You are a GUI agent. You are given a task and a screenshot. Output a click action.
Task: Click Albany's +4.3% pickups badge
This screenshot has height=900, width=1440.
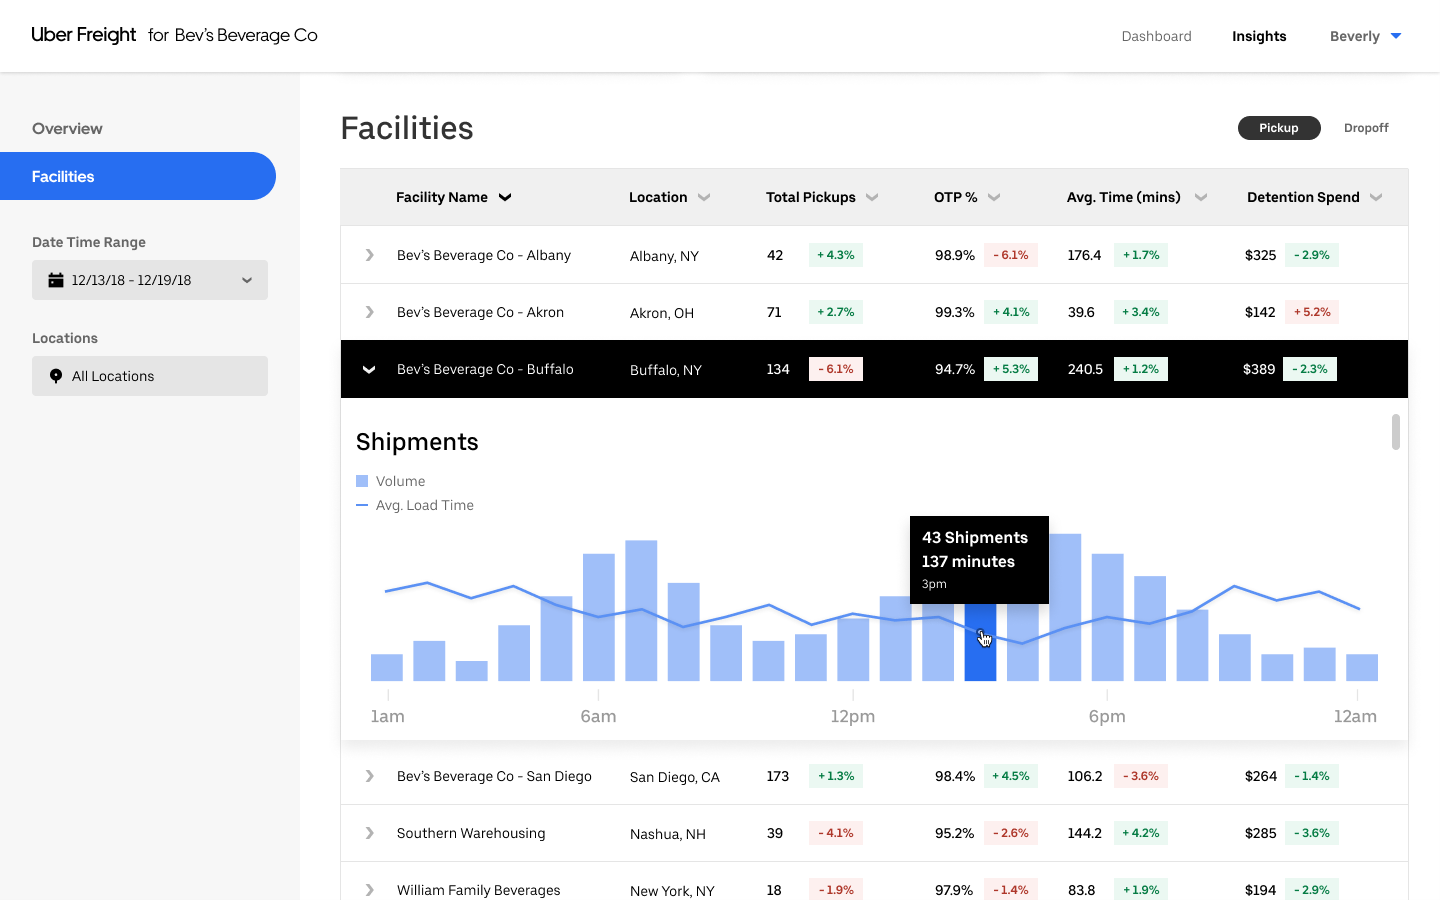pyautogui.click(x=836, y=255)
